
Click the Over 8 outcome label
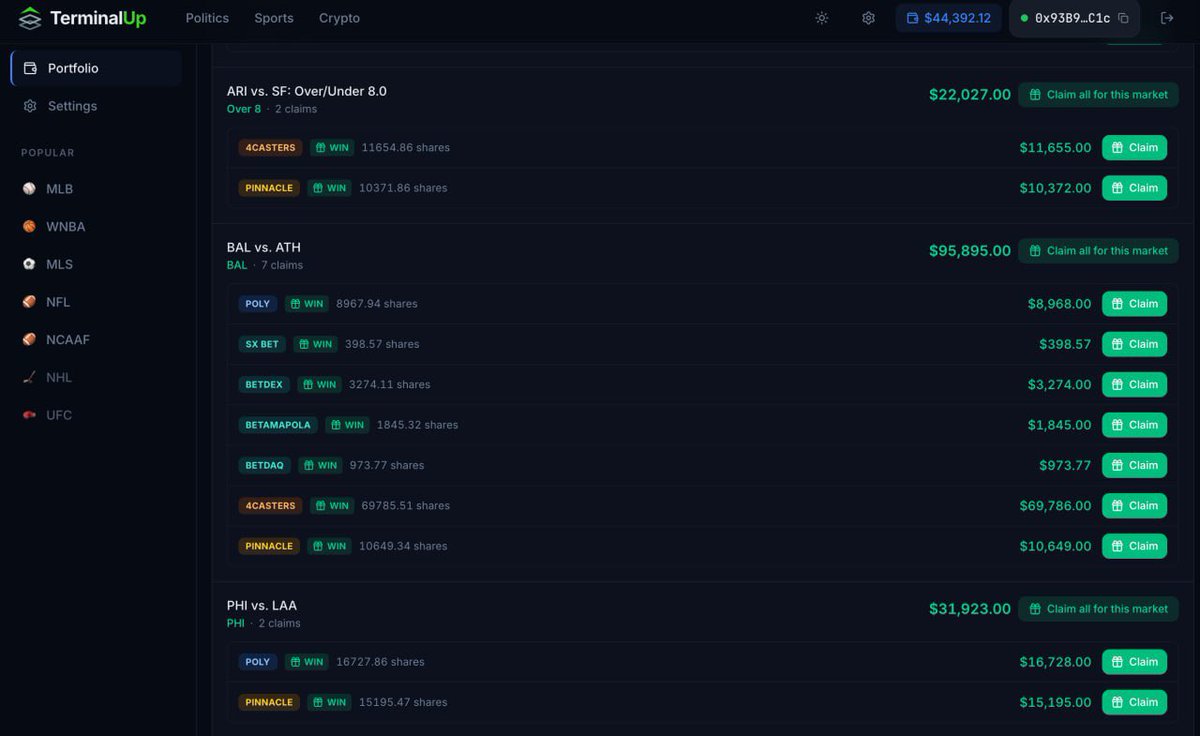[x=244, y=109]
